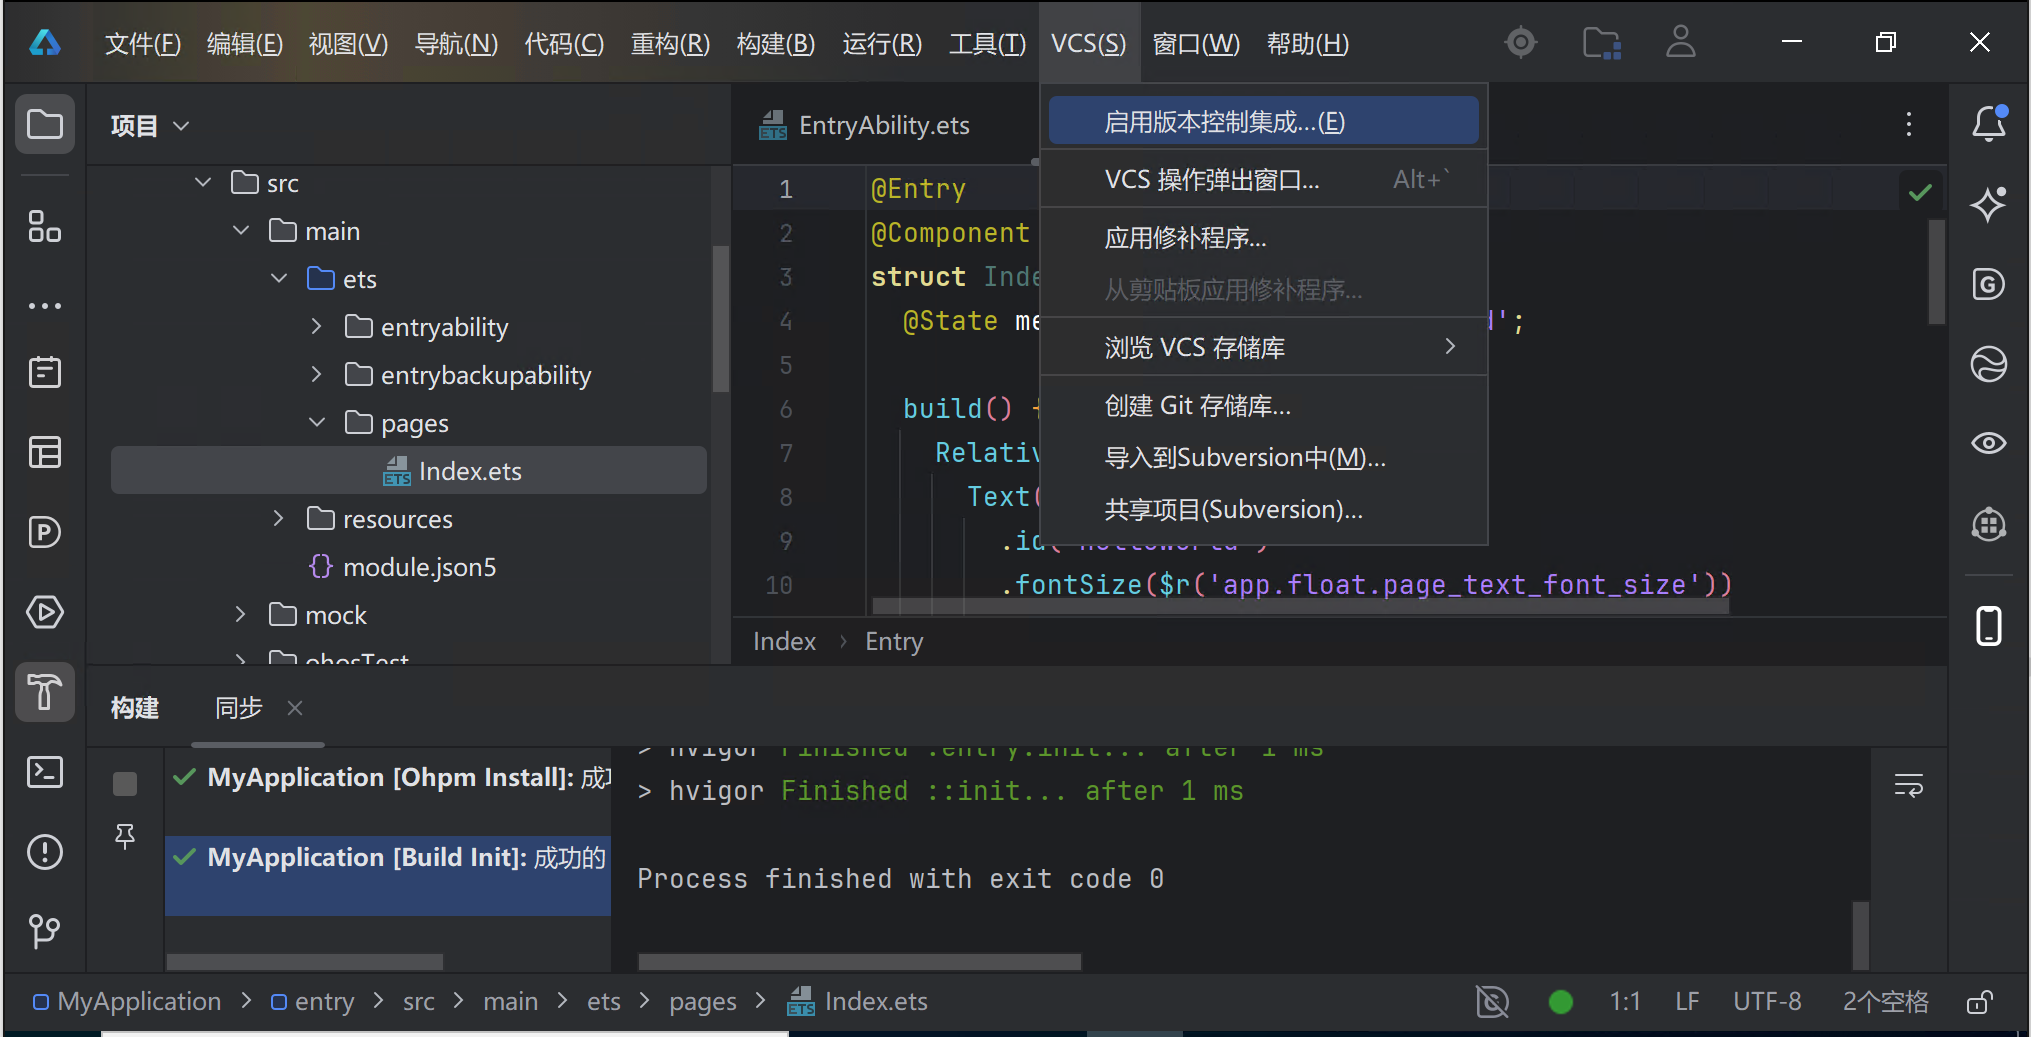Open editor tab options three-dot menu
The image size is (2031, 1037).
click(1909, 124)
